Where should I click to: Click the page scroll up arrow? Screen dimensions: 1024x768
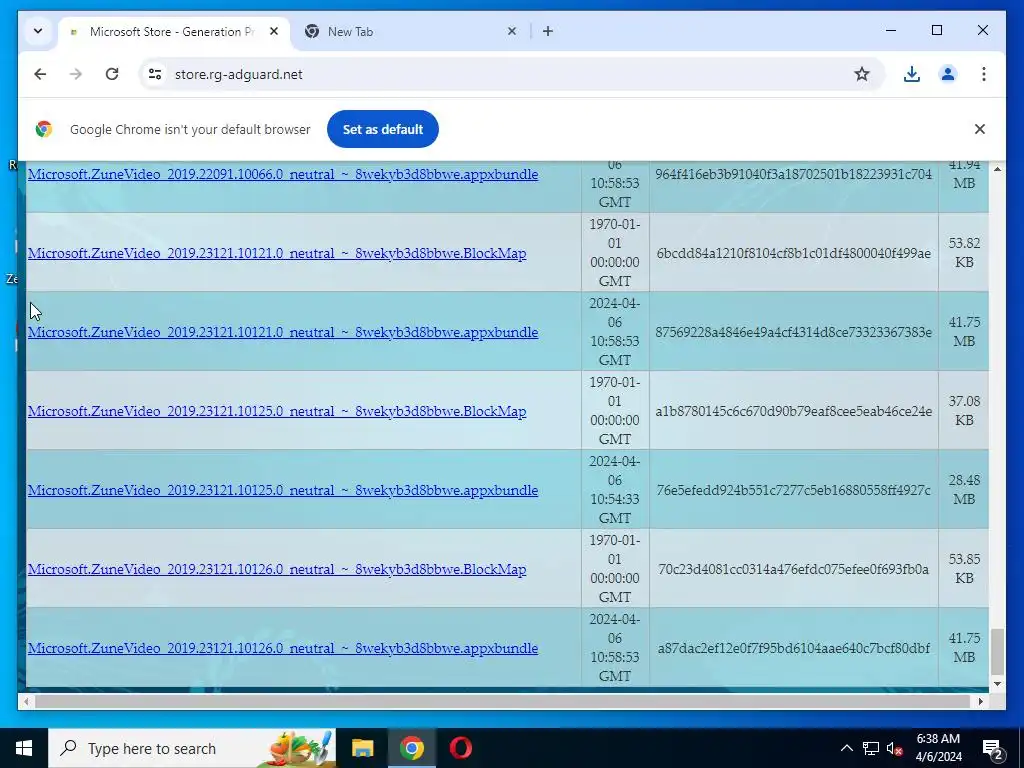coord(997,169)
